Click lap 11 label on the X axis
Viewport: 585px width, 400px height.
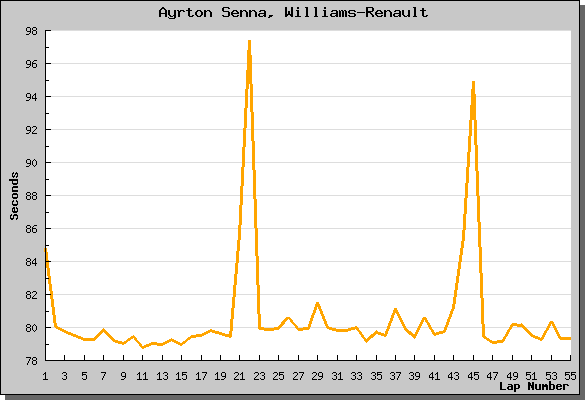(x=142, y=376)
